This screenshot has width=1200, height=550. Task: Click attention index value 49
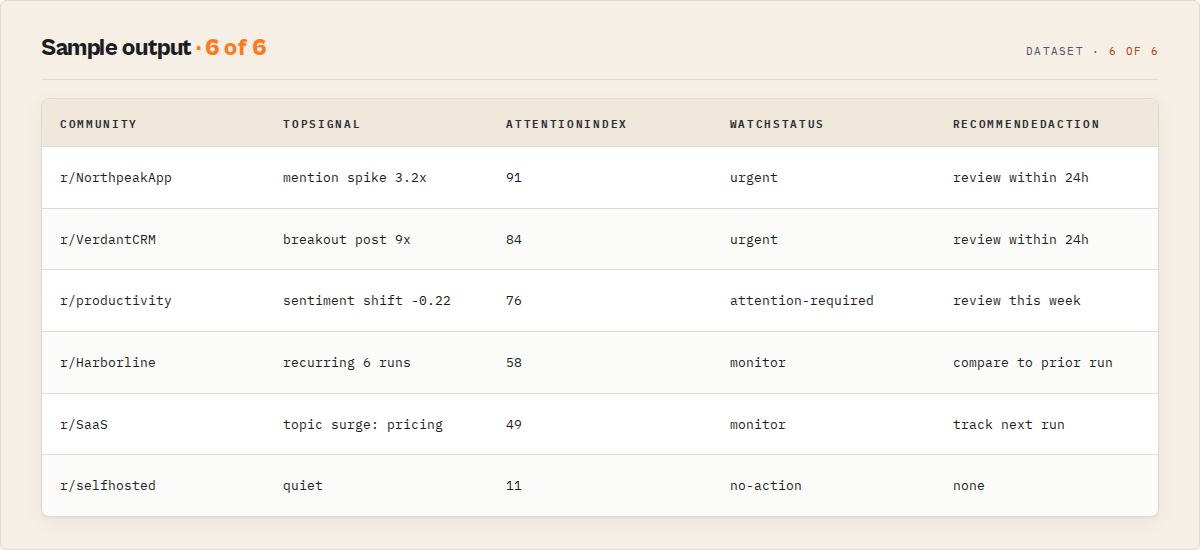pos(514,425)
